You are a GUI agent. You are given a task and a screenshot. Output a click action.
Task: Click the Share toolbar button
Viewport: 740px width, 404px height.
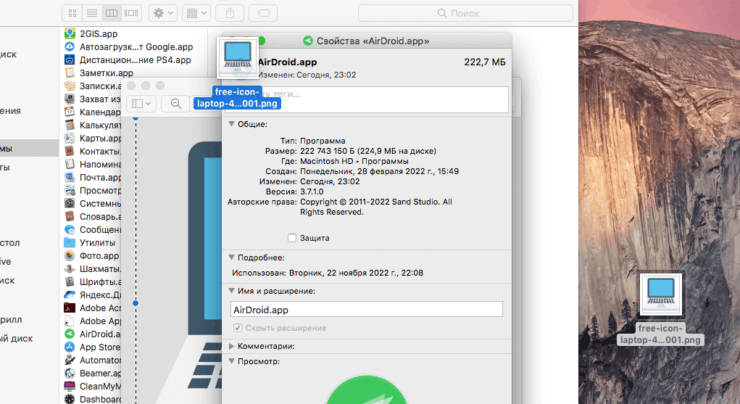click(233, 14)
